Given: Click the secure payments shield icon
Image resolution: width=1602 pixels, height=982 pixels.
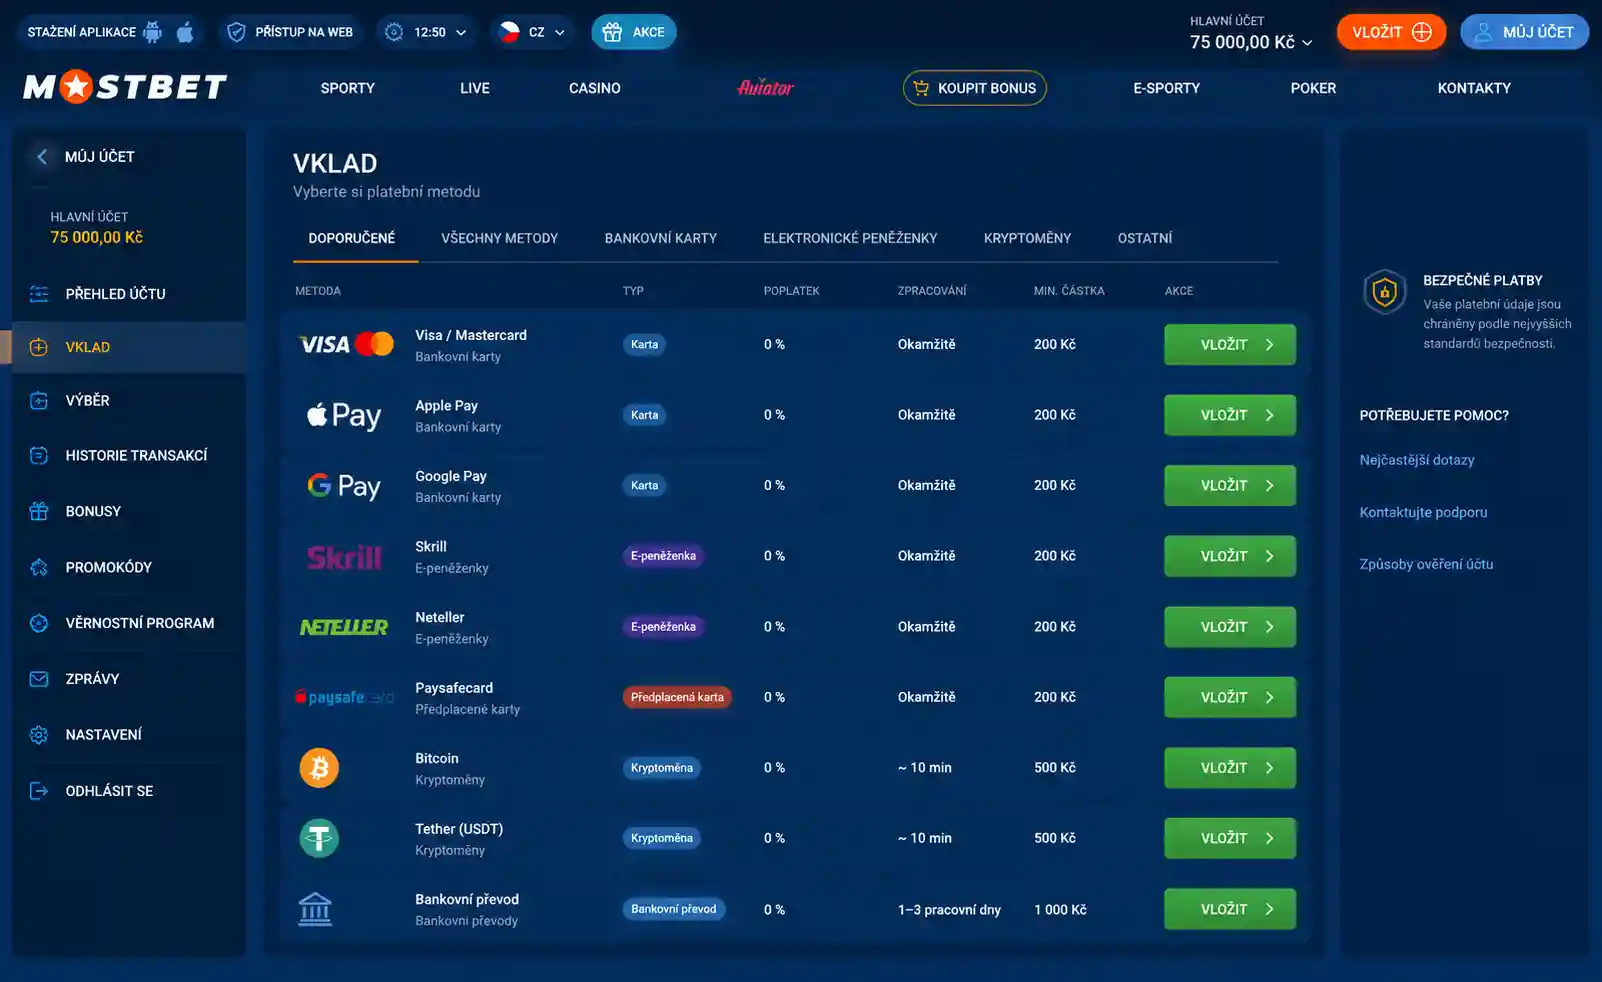Looking at the screenshot, I should [x=1385, y=293].
